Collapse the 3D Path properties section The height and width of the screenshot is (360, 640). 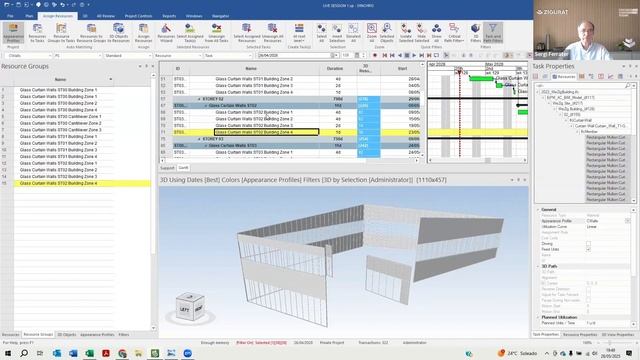click(x=538, y=266)
